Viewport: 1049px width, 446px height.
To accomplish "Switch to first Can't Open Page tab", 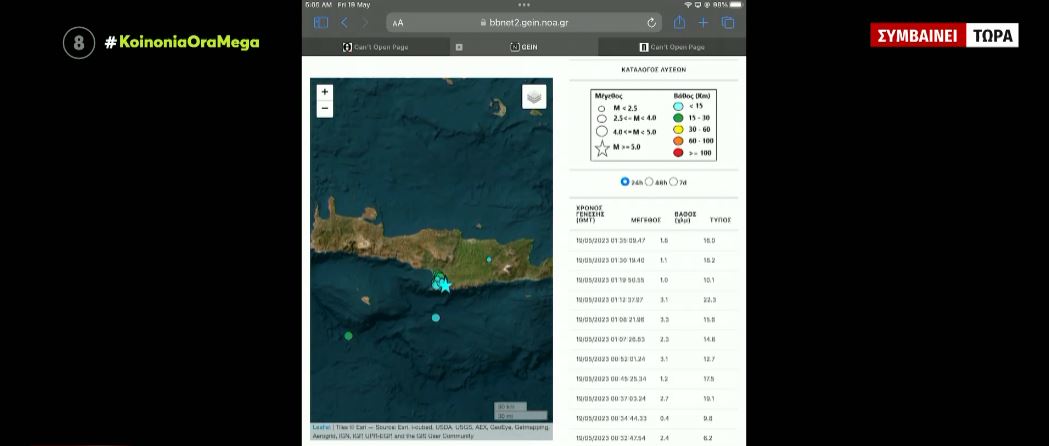I will [x=375, y=47].
